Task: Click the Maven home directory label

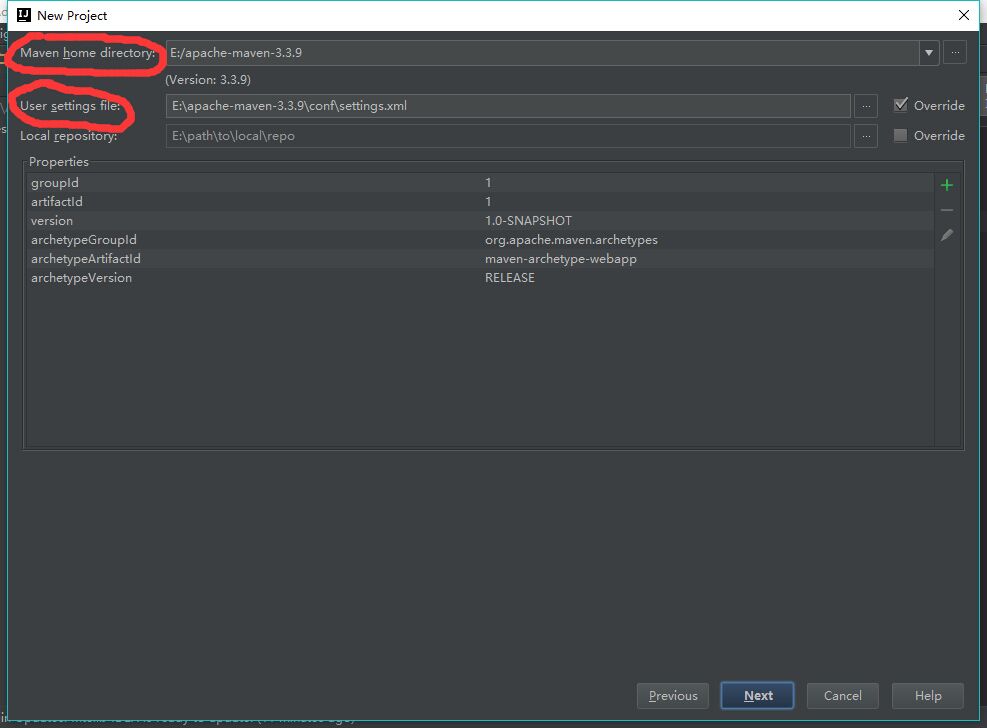Action: (x=87, y=53)
